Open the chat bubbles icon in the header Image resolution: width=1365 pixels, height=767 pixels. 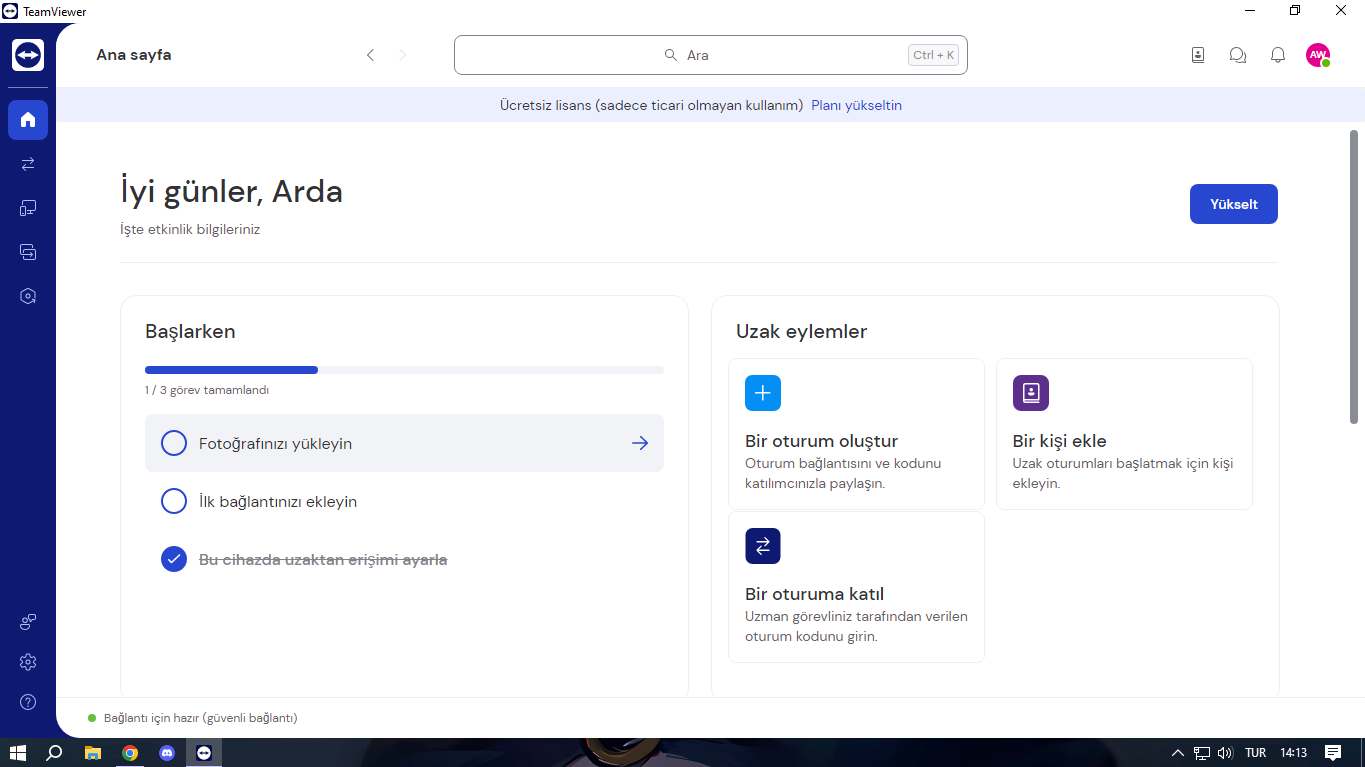tap(1238, 55)
